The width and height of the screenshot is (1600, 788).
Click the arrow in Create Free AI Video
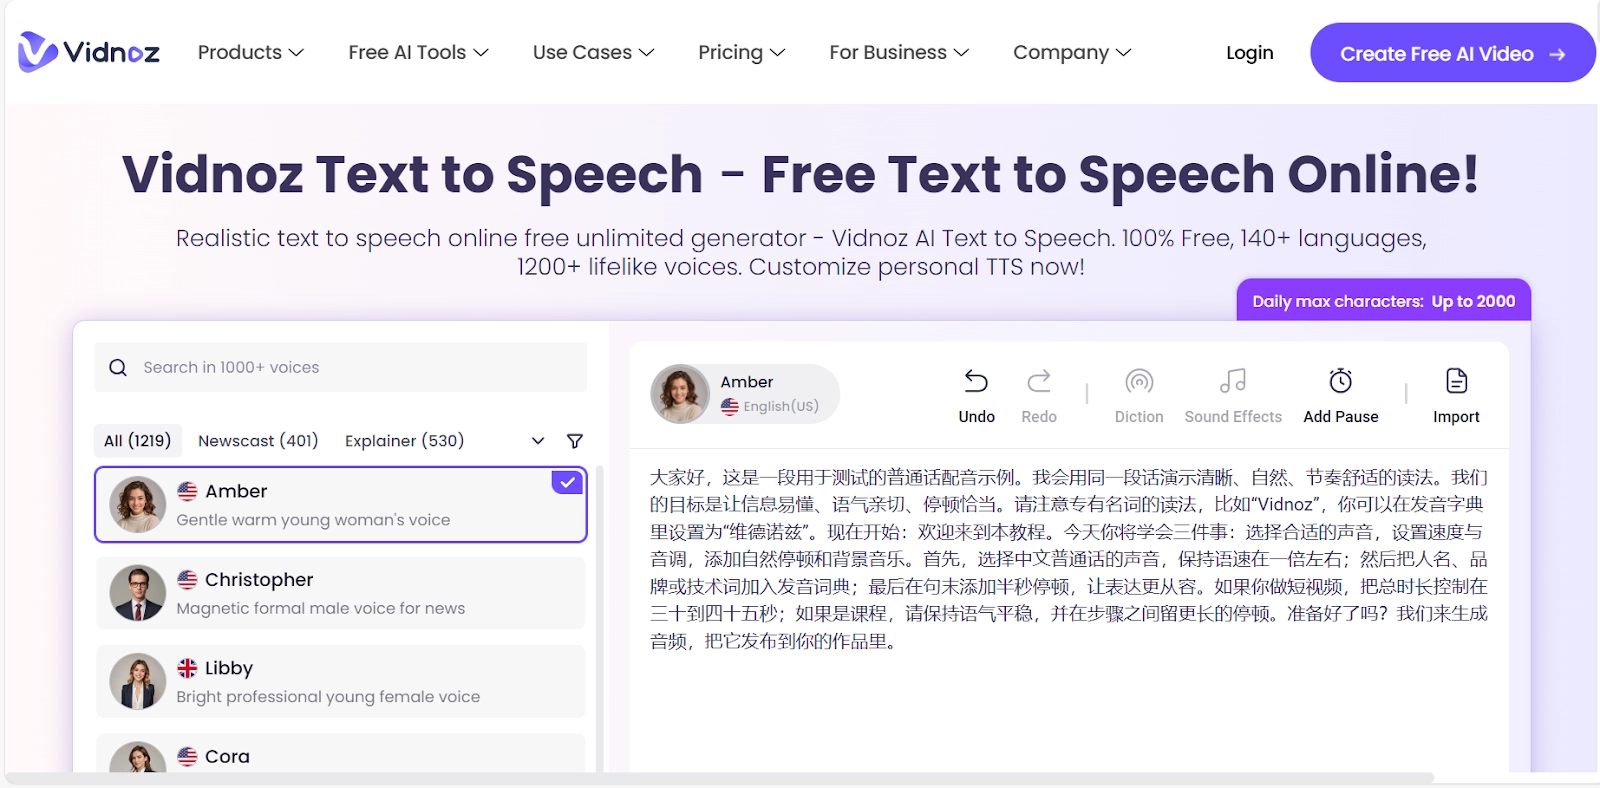(1557, 54)
